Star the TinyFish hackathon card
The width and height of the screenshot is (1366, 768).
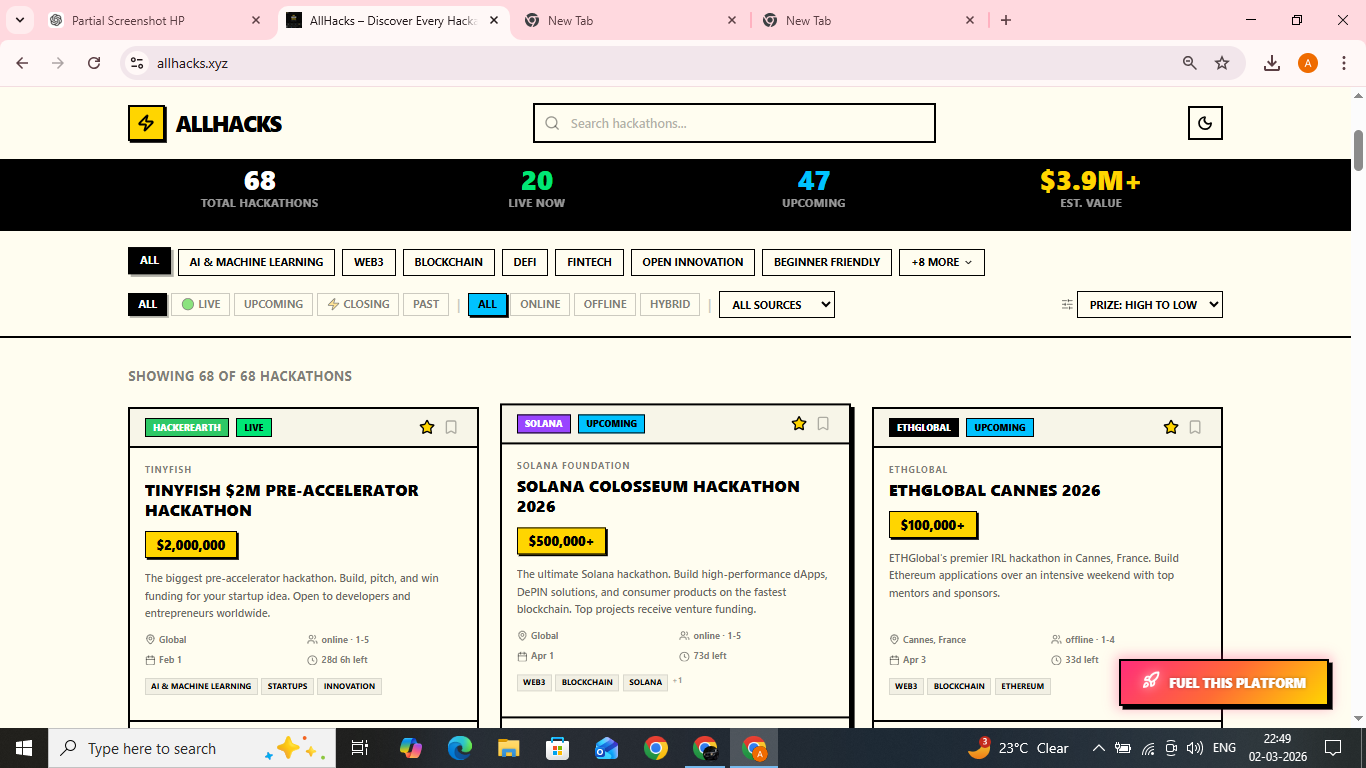(427, 426)
